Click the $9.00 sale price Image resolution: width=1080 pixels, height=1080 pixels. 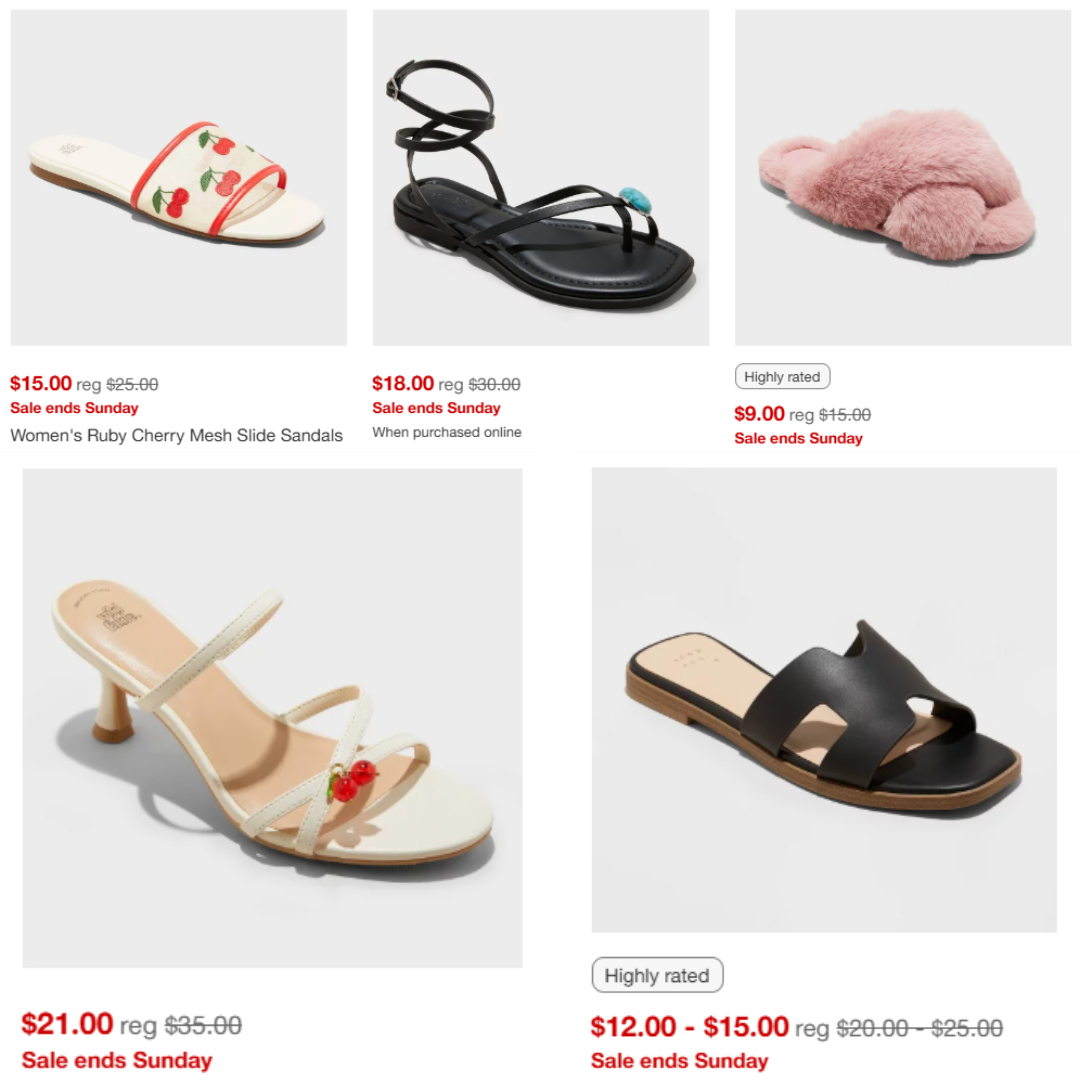click(759, 413)
